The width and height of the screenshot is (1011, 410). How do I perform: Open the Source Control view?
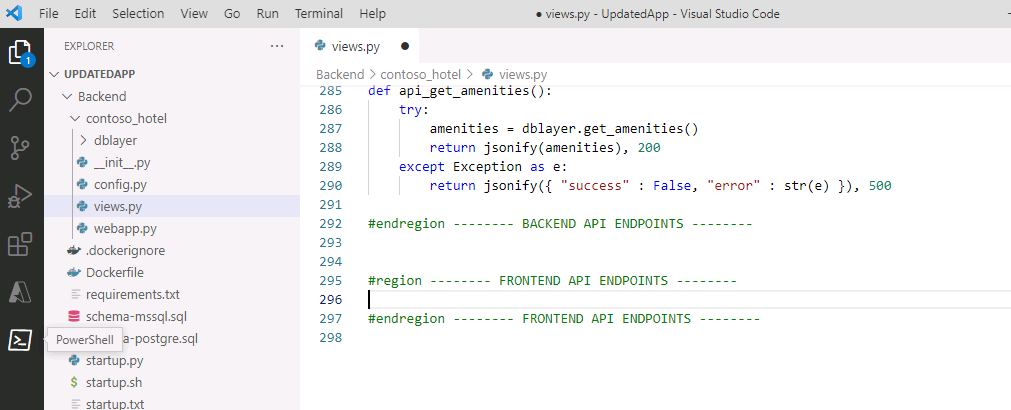21,147
